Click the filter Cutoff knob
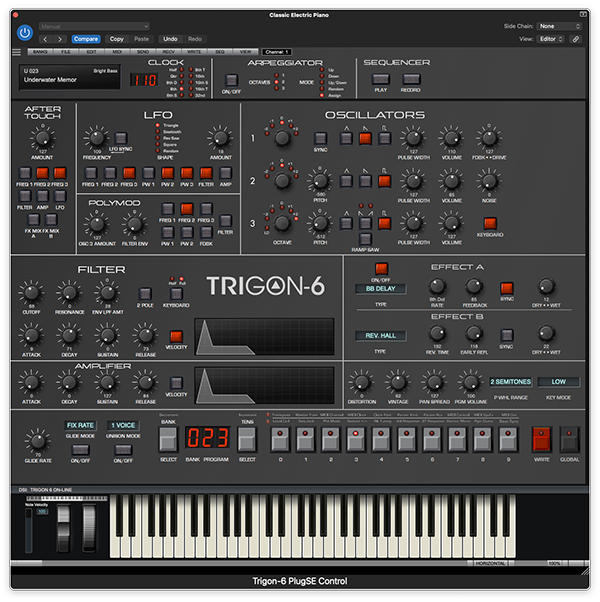600x602 pixels. point(31,293)
